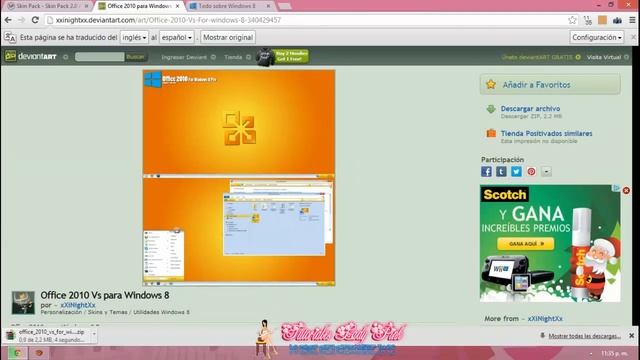Open a new browser tab
Image resolution: width=640 pixels, height=360 pixels.
[x=284, y=6]
